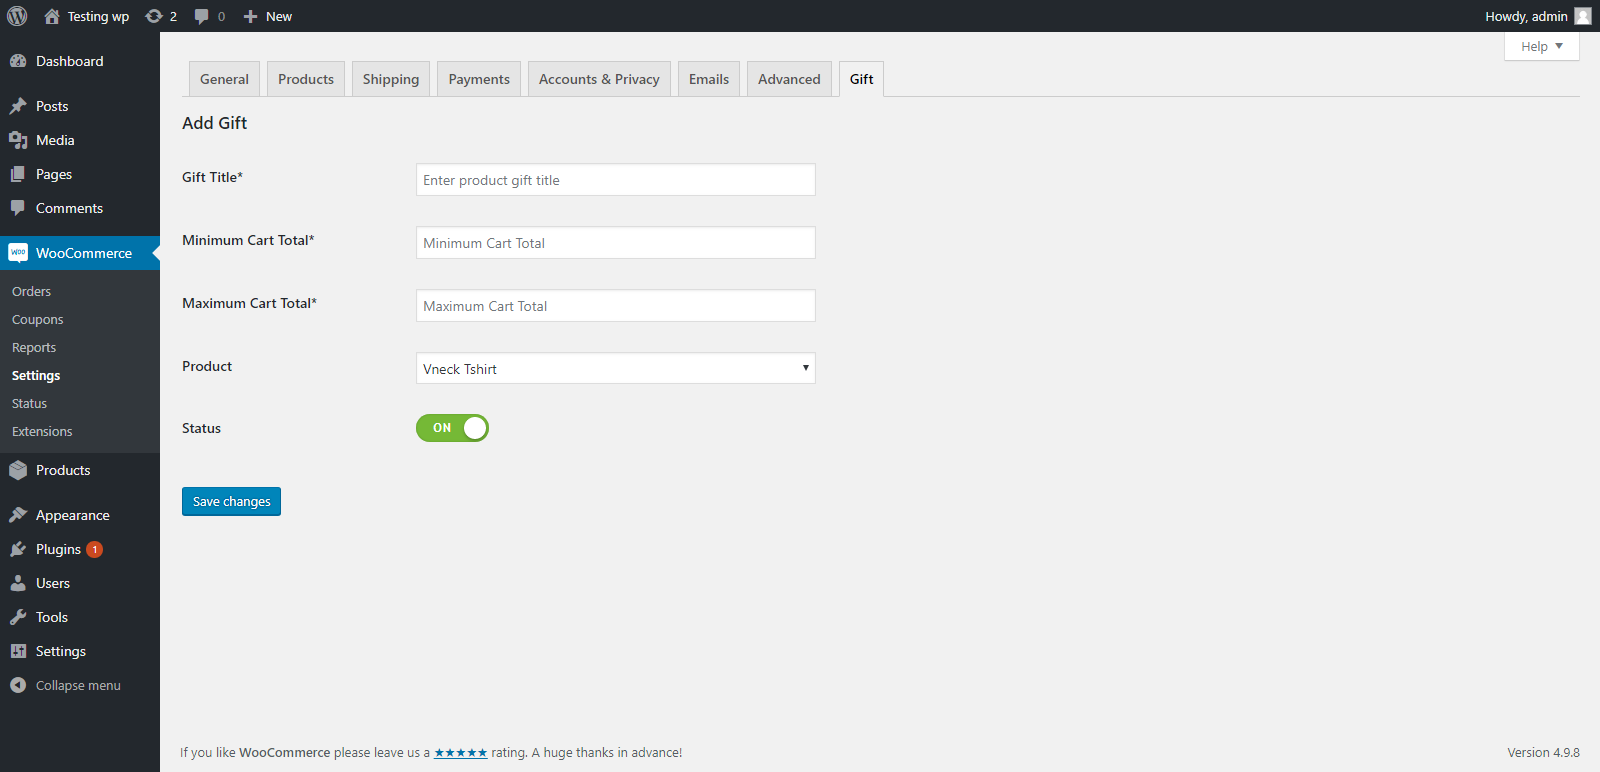Viewport: 1600px width, 772px height.
Task: Click the Collapse menu arrow icon
Action: [18, 685]
